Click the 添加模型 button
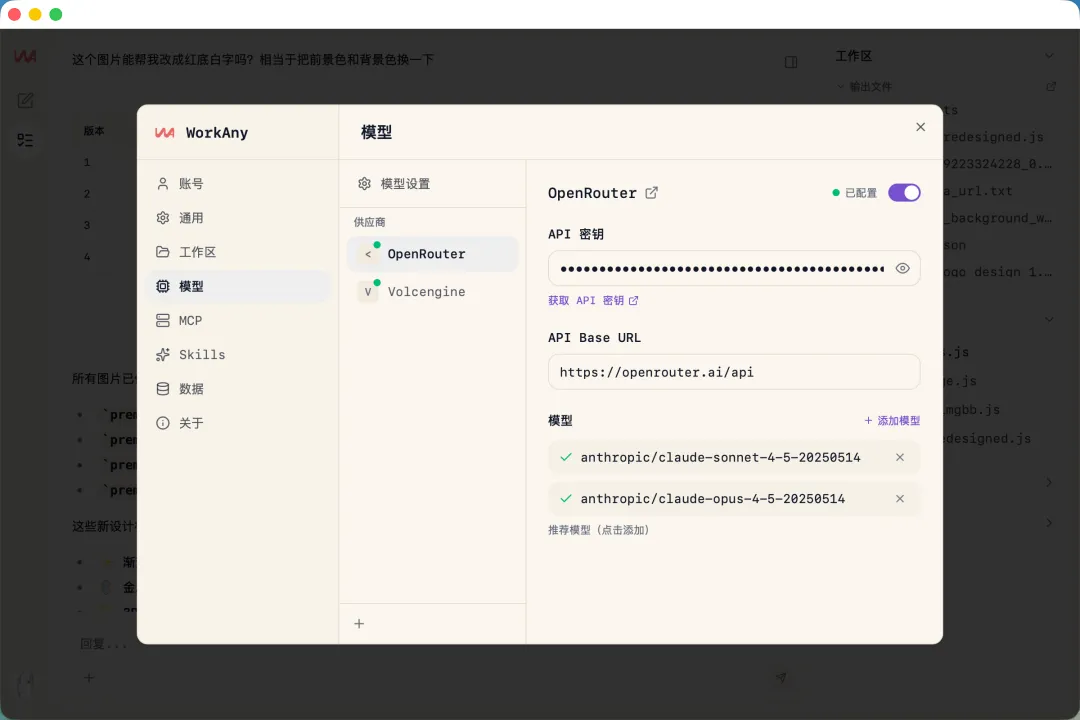Viewport: 1080px width, 720px height. pos(892,421)
